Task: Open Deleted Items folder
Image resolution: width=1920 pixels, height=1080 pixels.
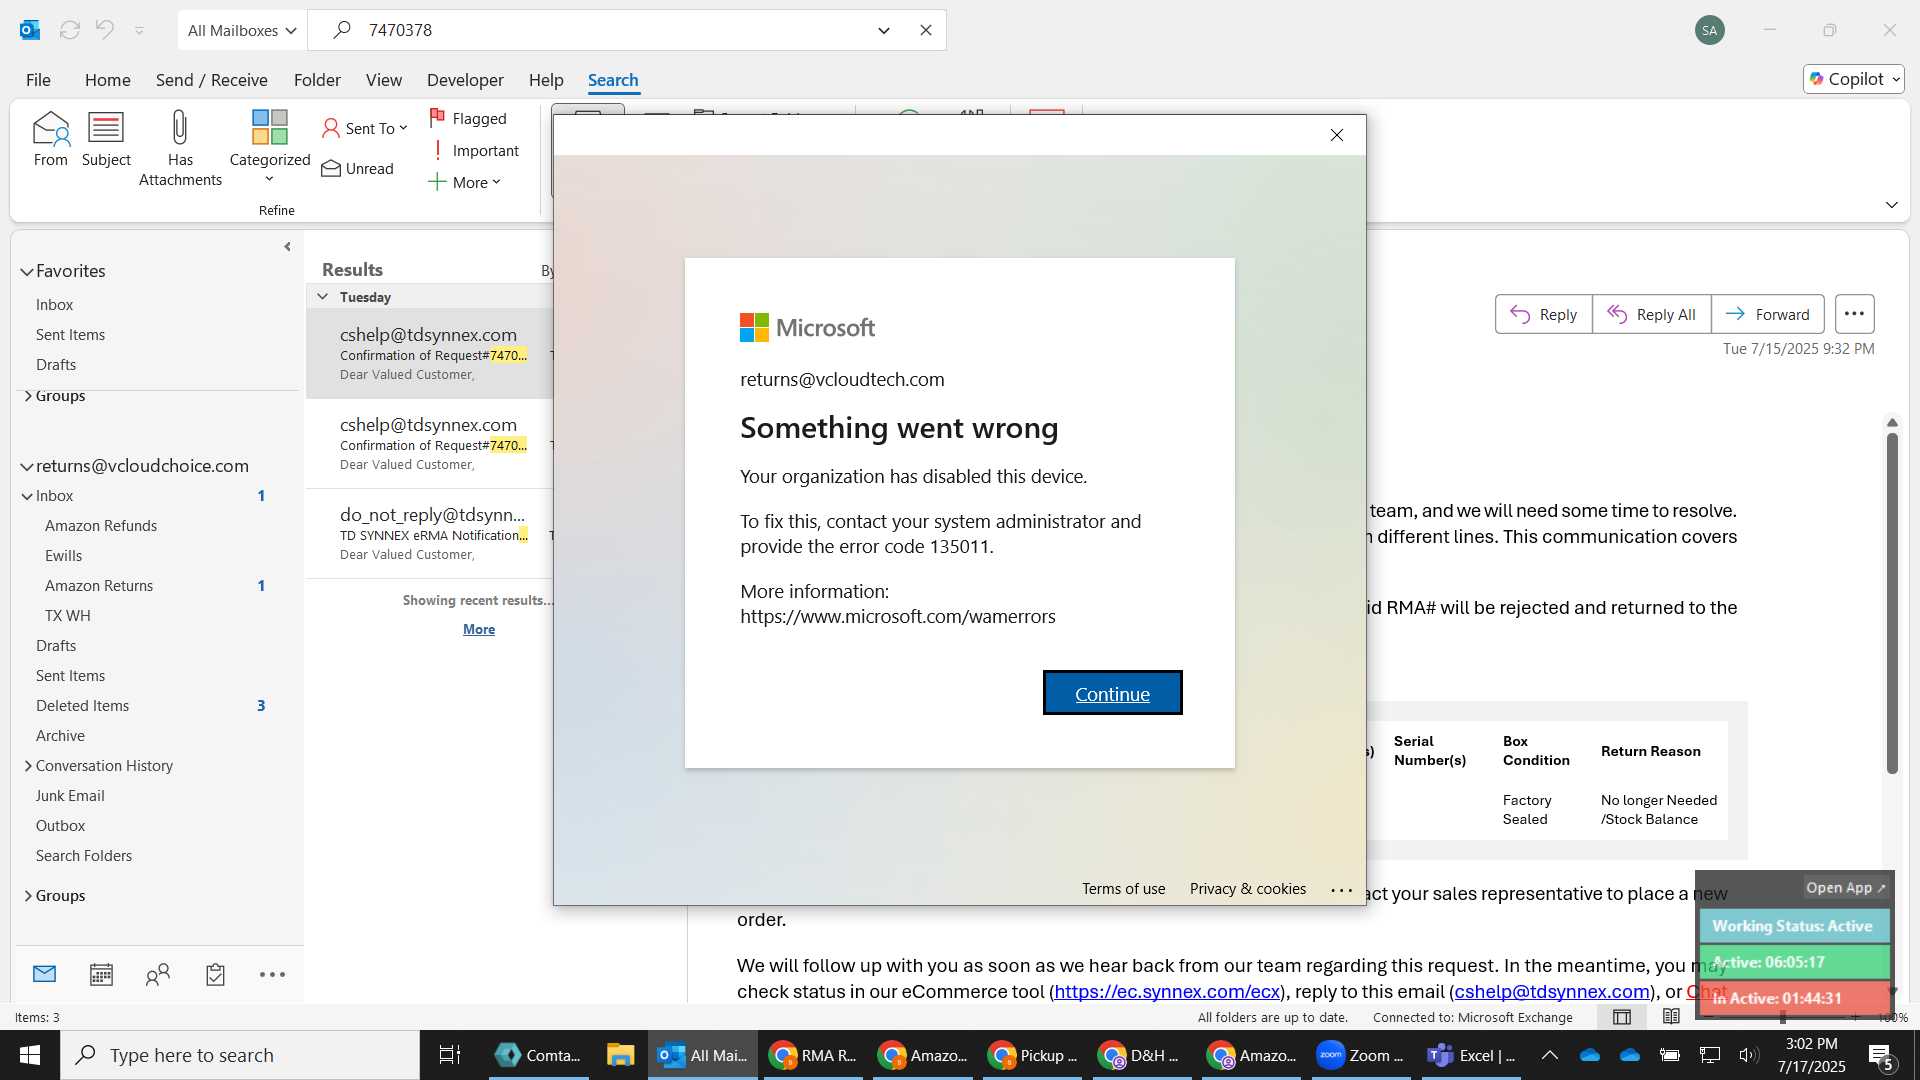Action: tap(82, 706)
